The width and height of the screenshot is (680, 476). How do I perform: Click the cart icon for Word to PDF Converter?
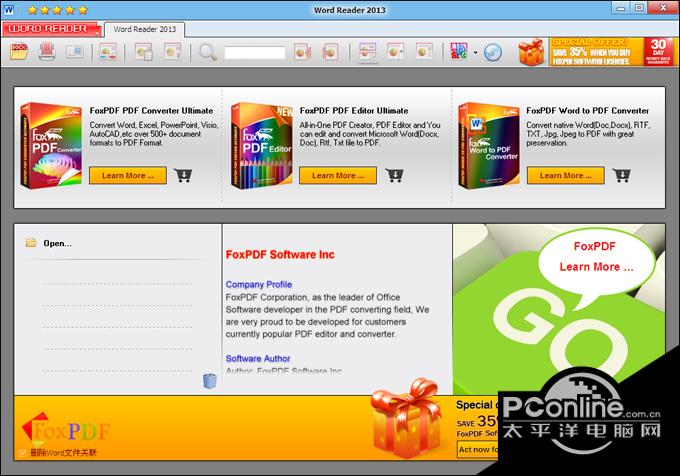[621, 175]
